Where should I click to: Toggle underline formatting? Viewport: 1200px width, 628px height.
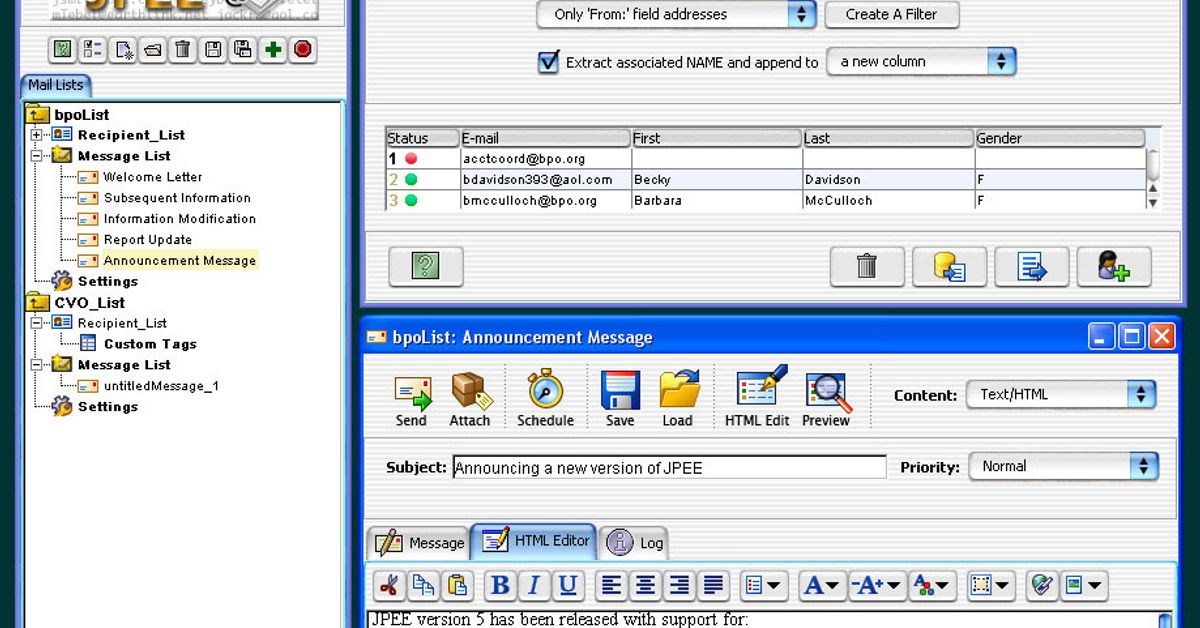tap(568, 585)
